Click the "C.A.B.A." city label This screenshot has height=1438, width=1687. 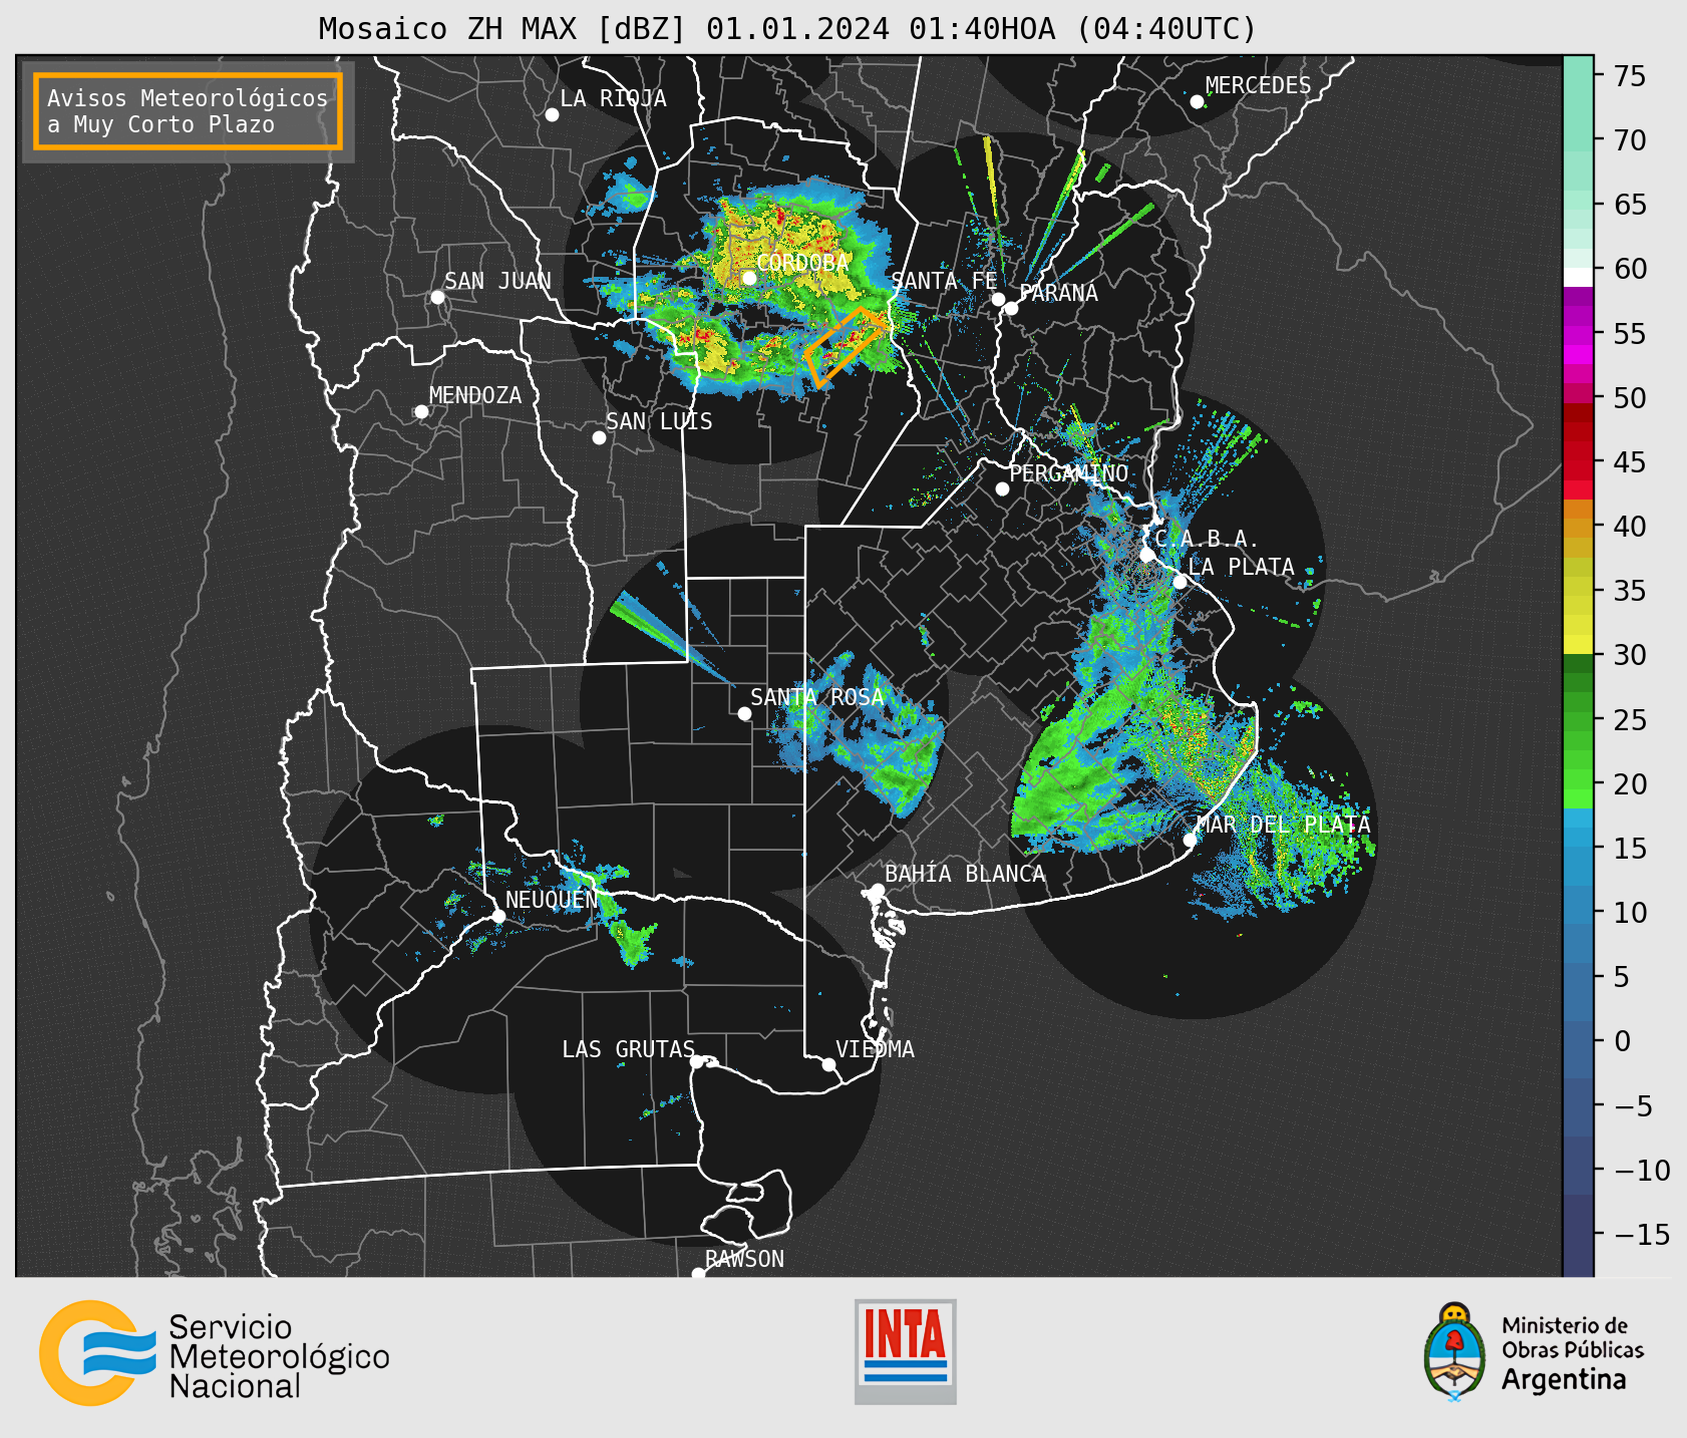pyautogui.click(x=1207, y=539)
